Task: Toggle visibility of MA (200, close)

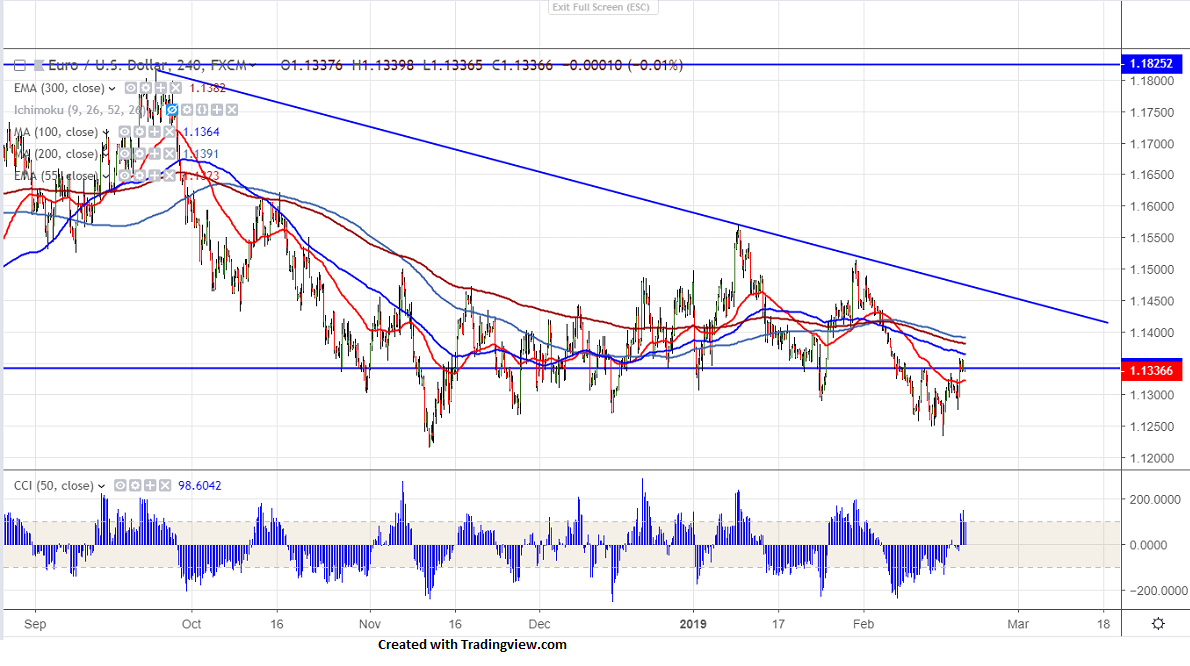Action: click(124, 154)
